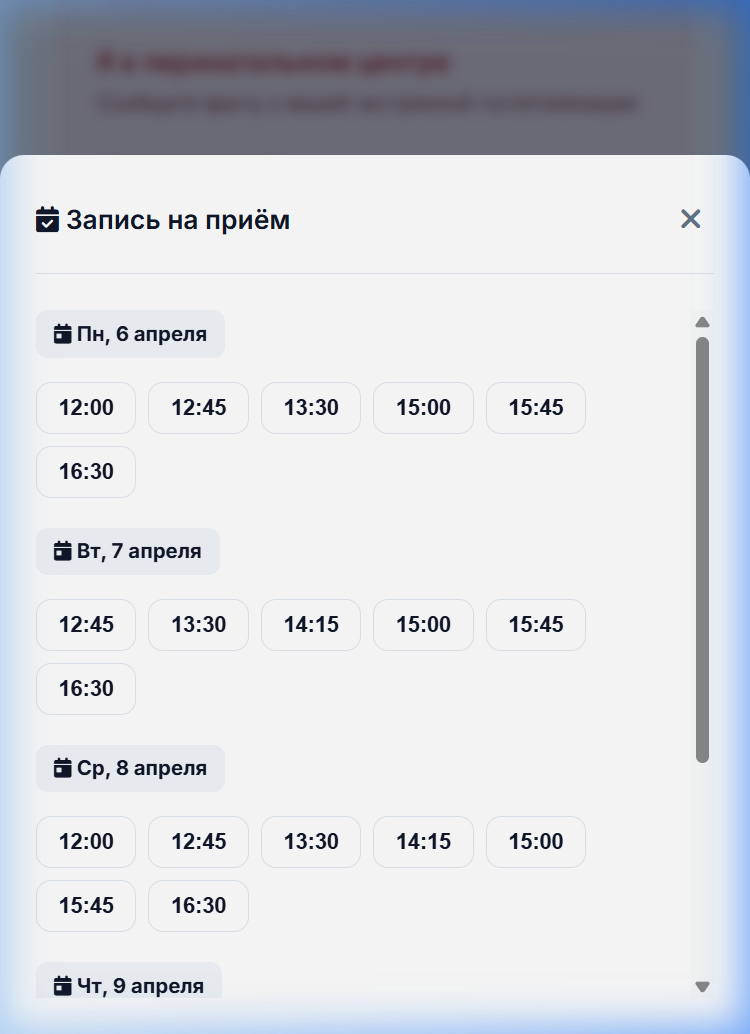Click the "Чт, 9 апреля" date header
750x1034 pixels.
[128, 985]
